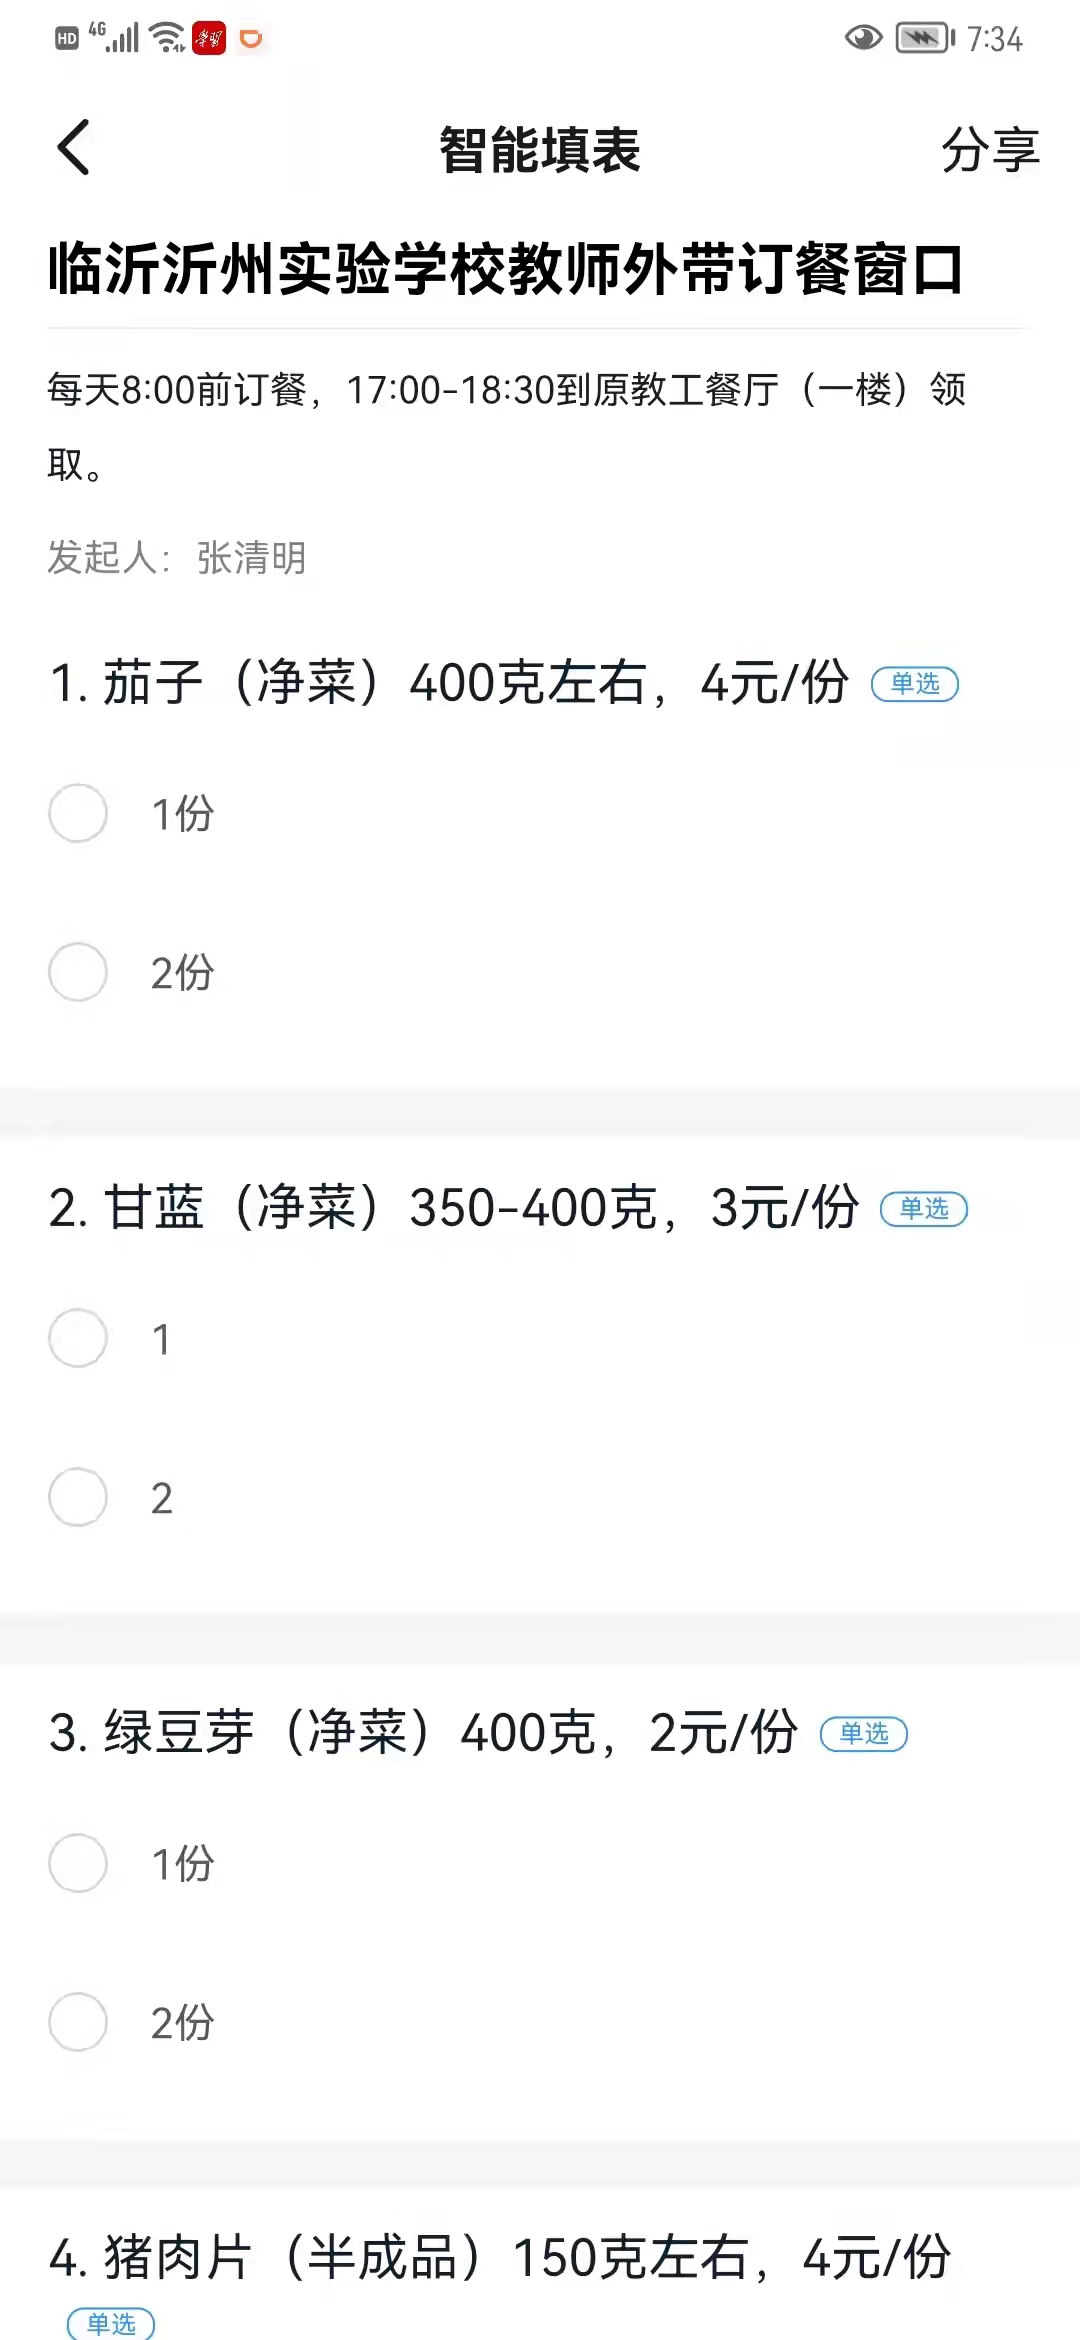Tap initiator name 张清明

(251, 558)
